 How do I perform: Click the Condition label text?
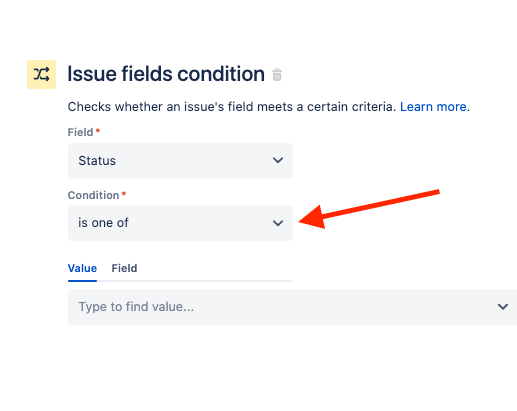click(93, 195)
